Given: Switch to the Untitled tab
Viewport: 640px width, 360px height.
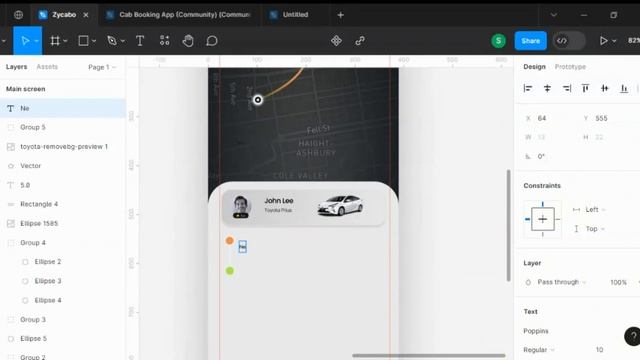Looking at the screenshot, I should [x=295, y=15].
